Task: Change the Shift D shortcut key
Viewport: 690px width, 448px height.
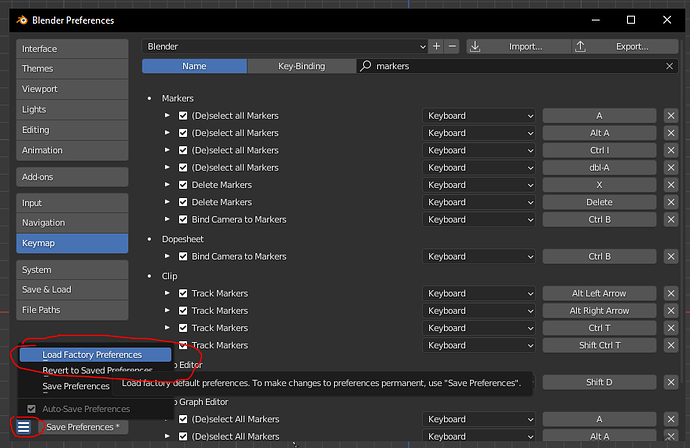Action: [599, 382]
